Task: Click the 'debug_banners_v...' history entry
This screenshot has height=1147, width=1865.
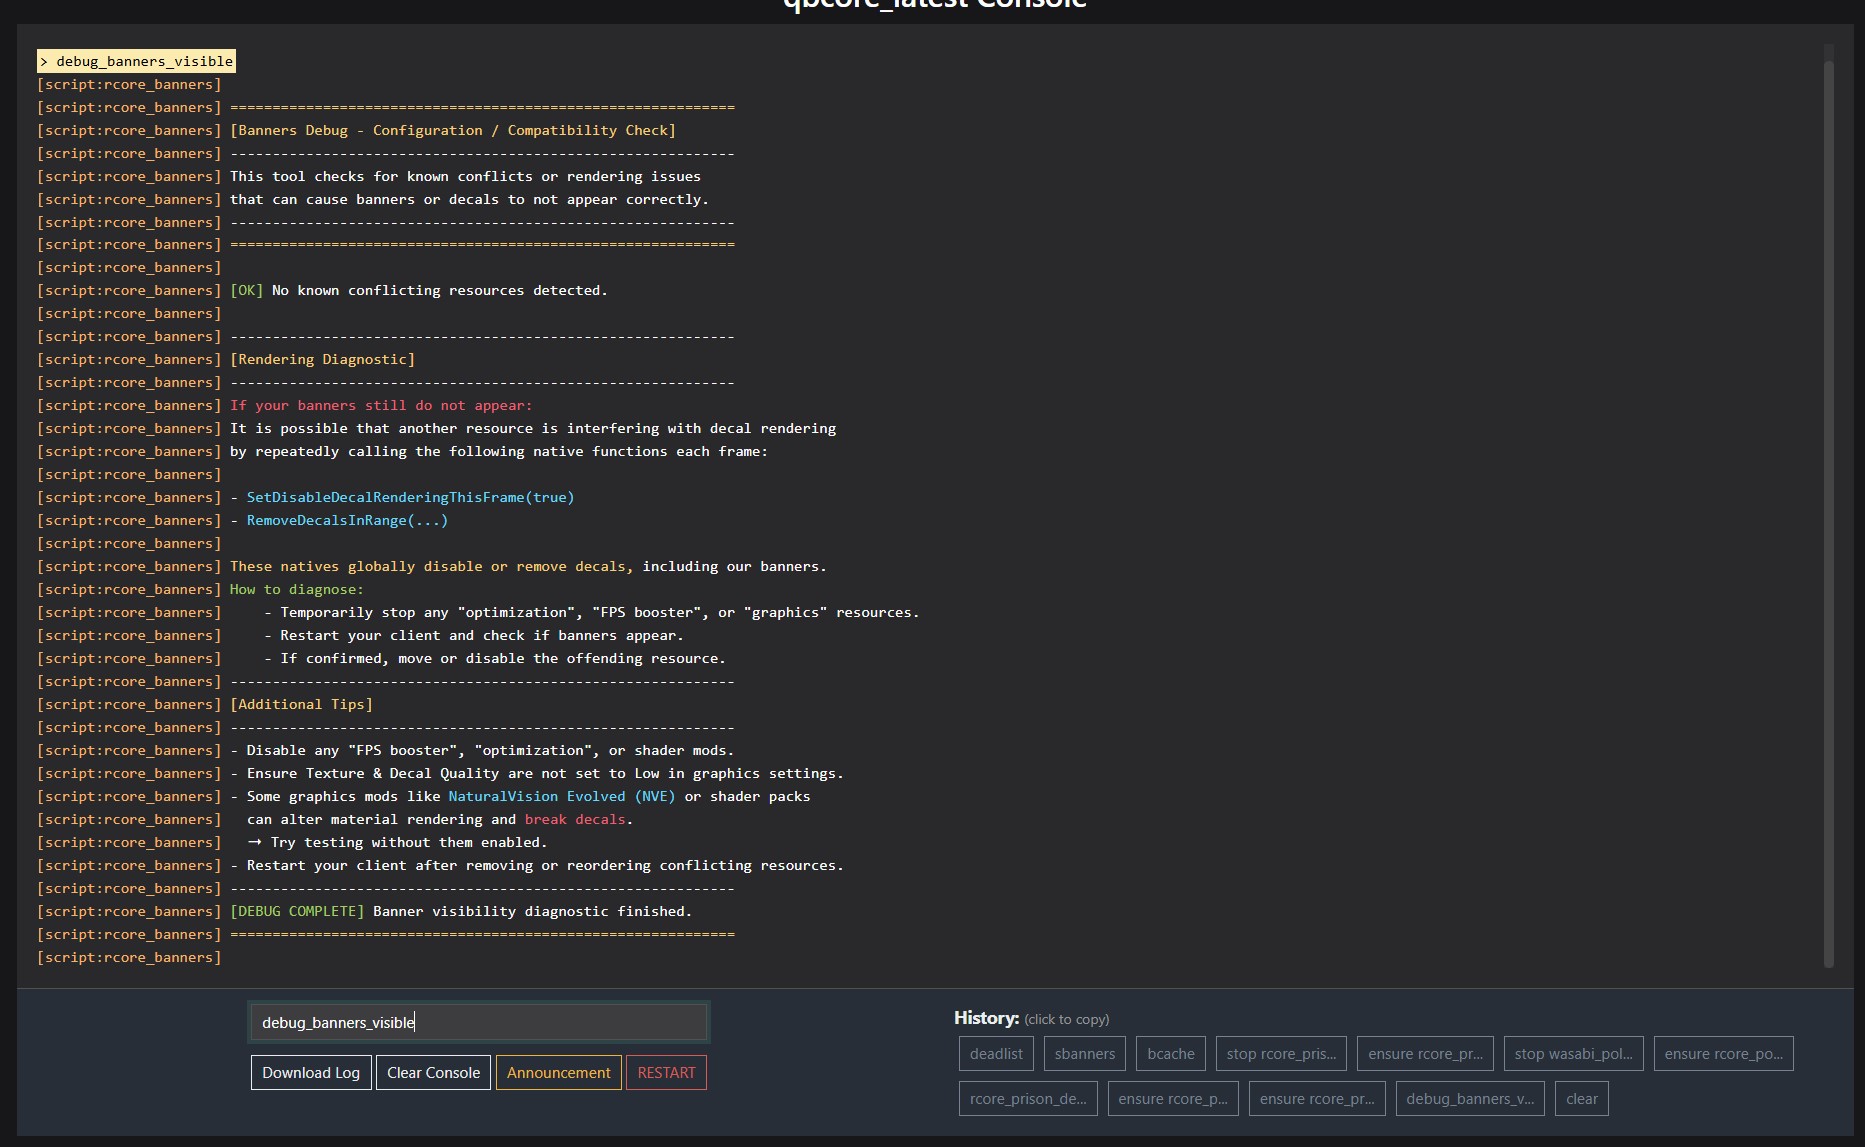Action: (x=1469, y=1098)
